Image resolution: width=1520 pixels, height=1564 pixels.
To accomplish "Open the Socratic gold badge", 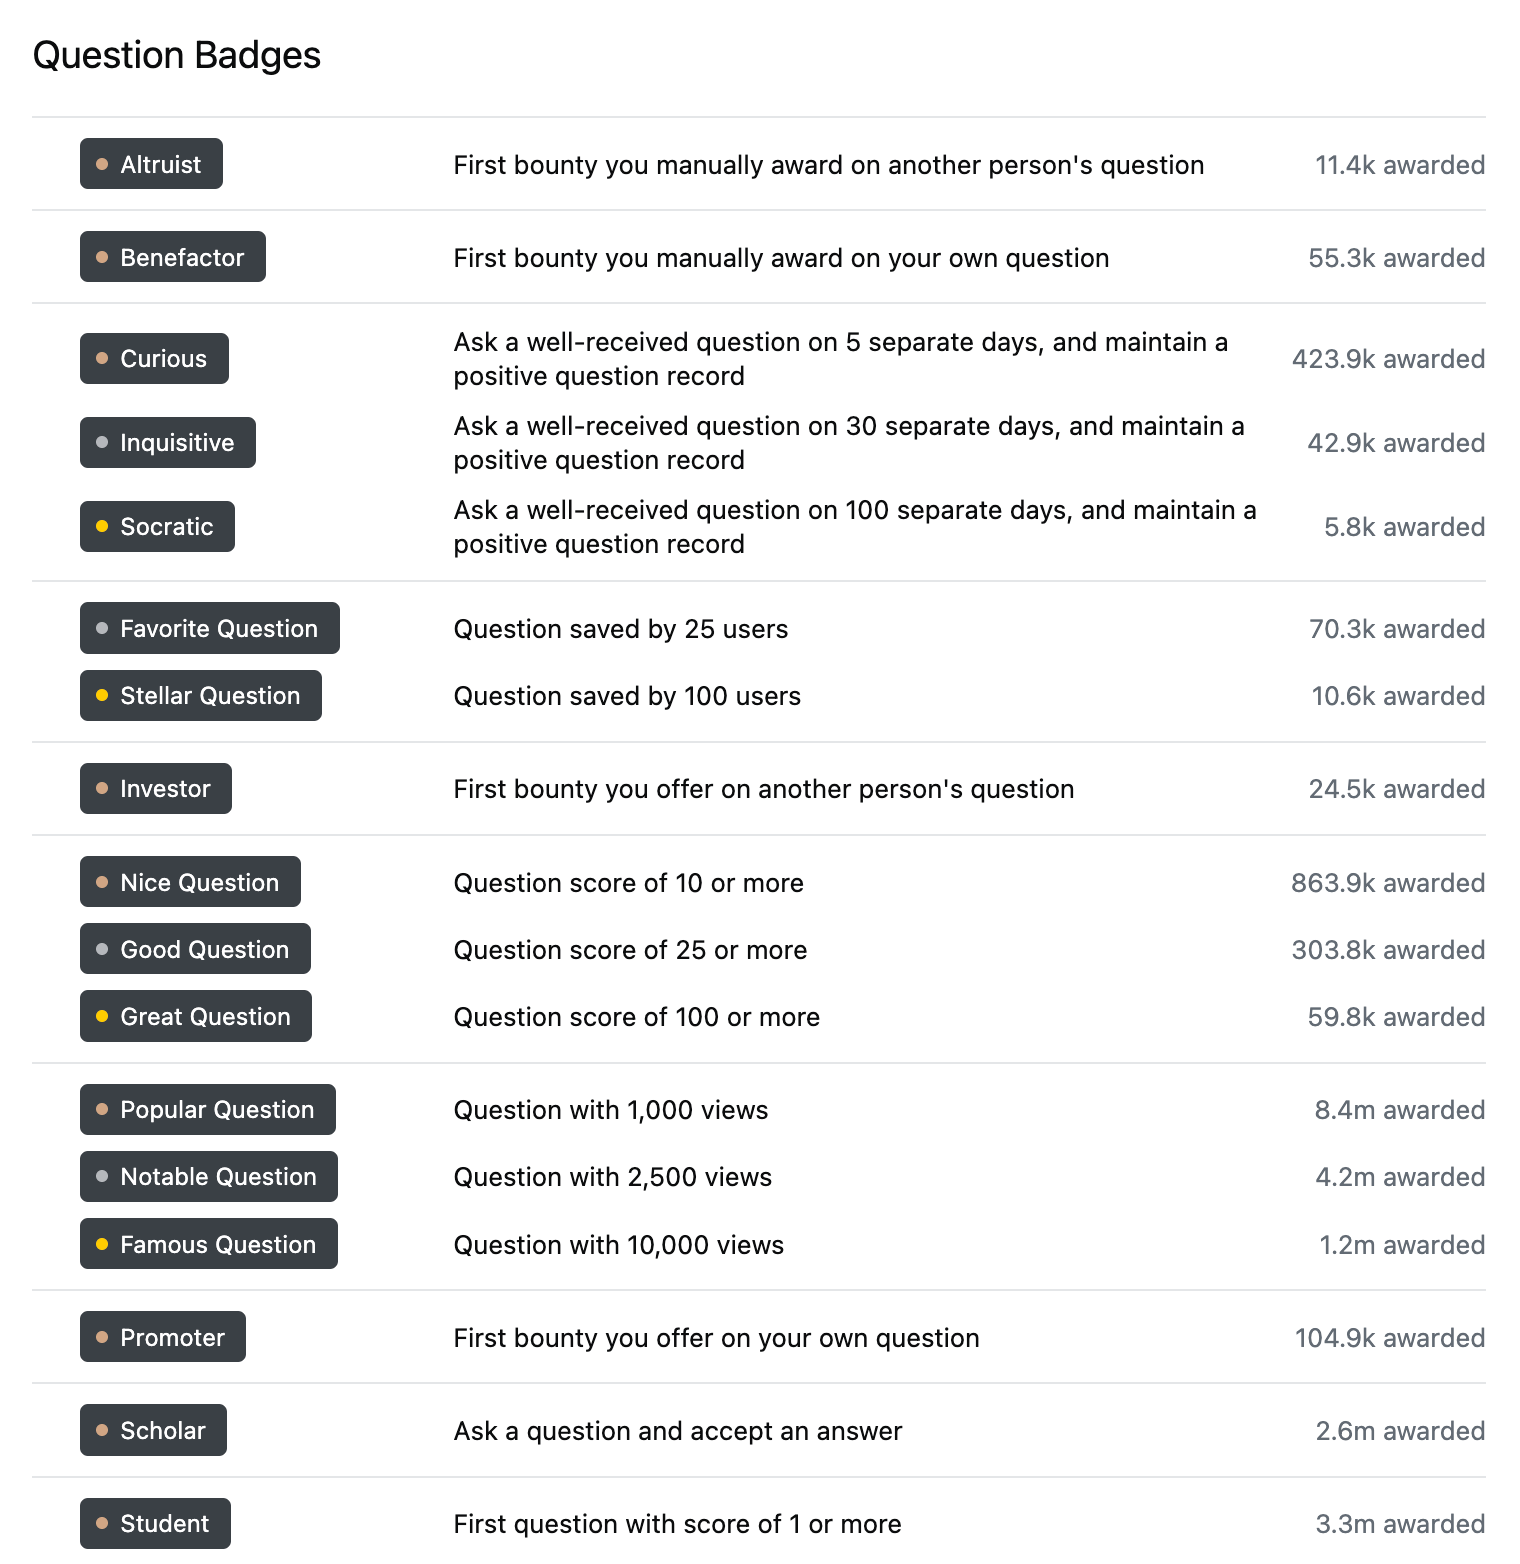I will [x=157, y=526].
